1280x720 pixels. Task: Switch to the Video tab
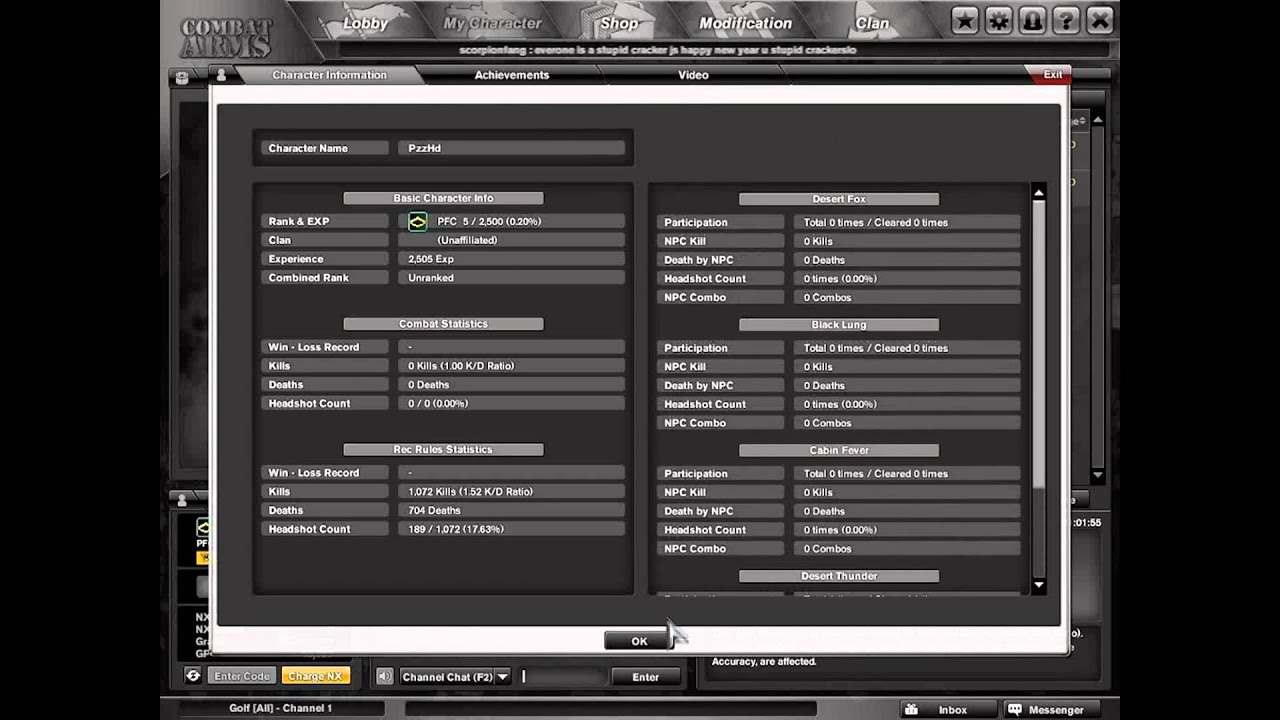coord(693,75)
